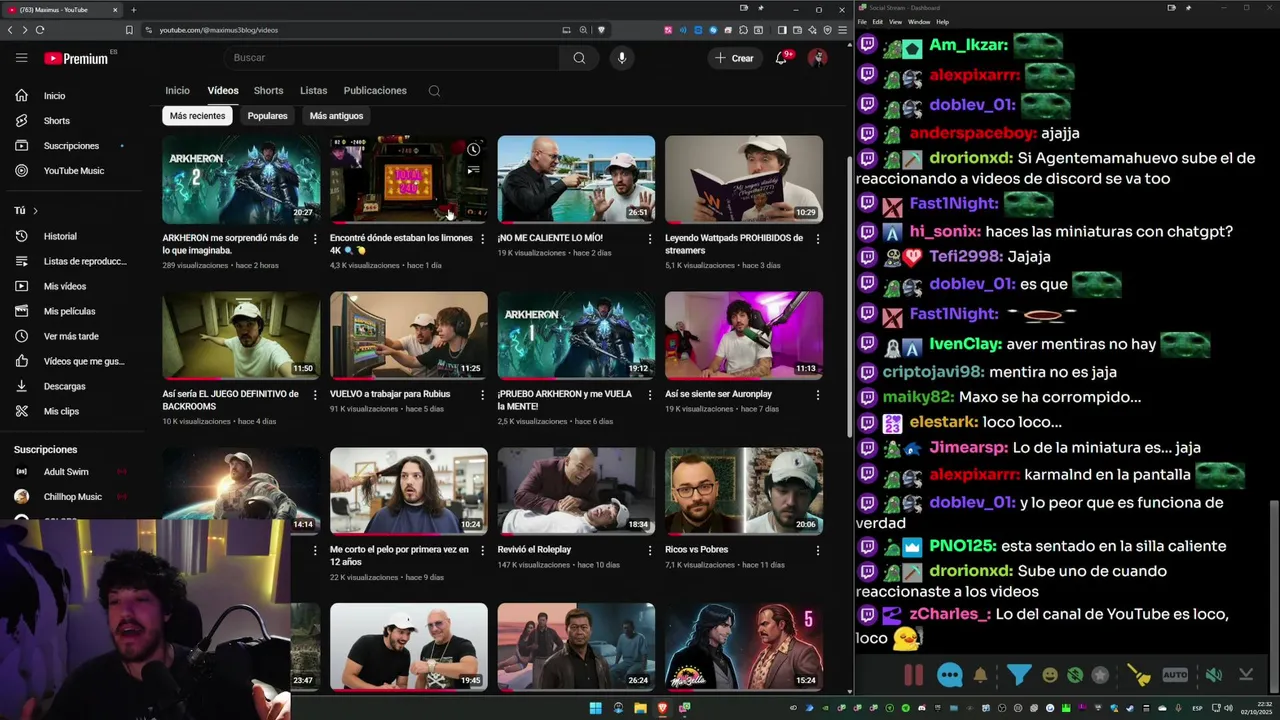Open options for Ricos vs Pobres video
The image size is (1280, 720).
click(818, 551)
